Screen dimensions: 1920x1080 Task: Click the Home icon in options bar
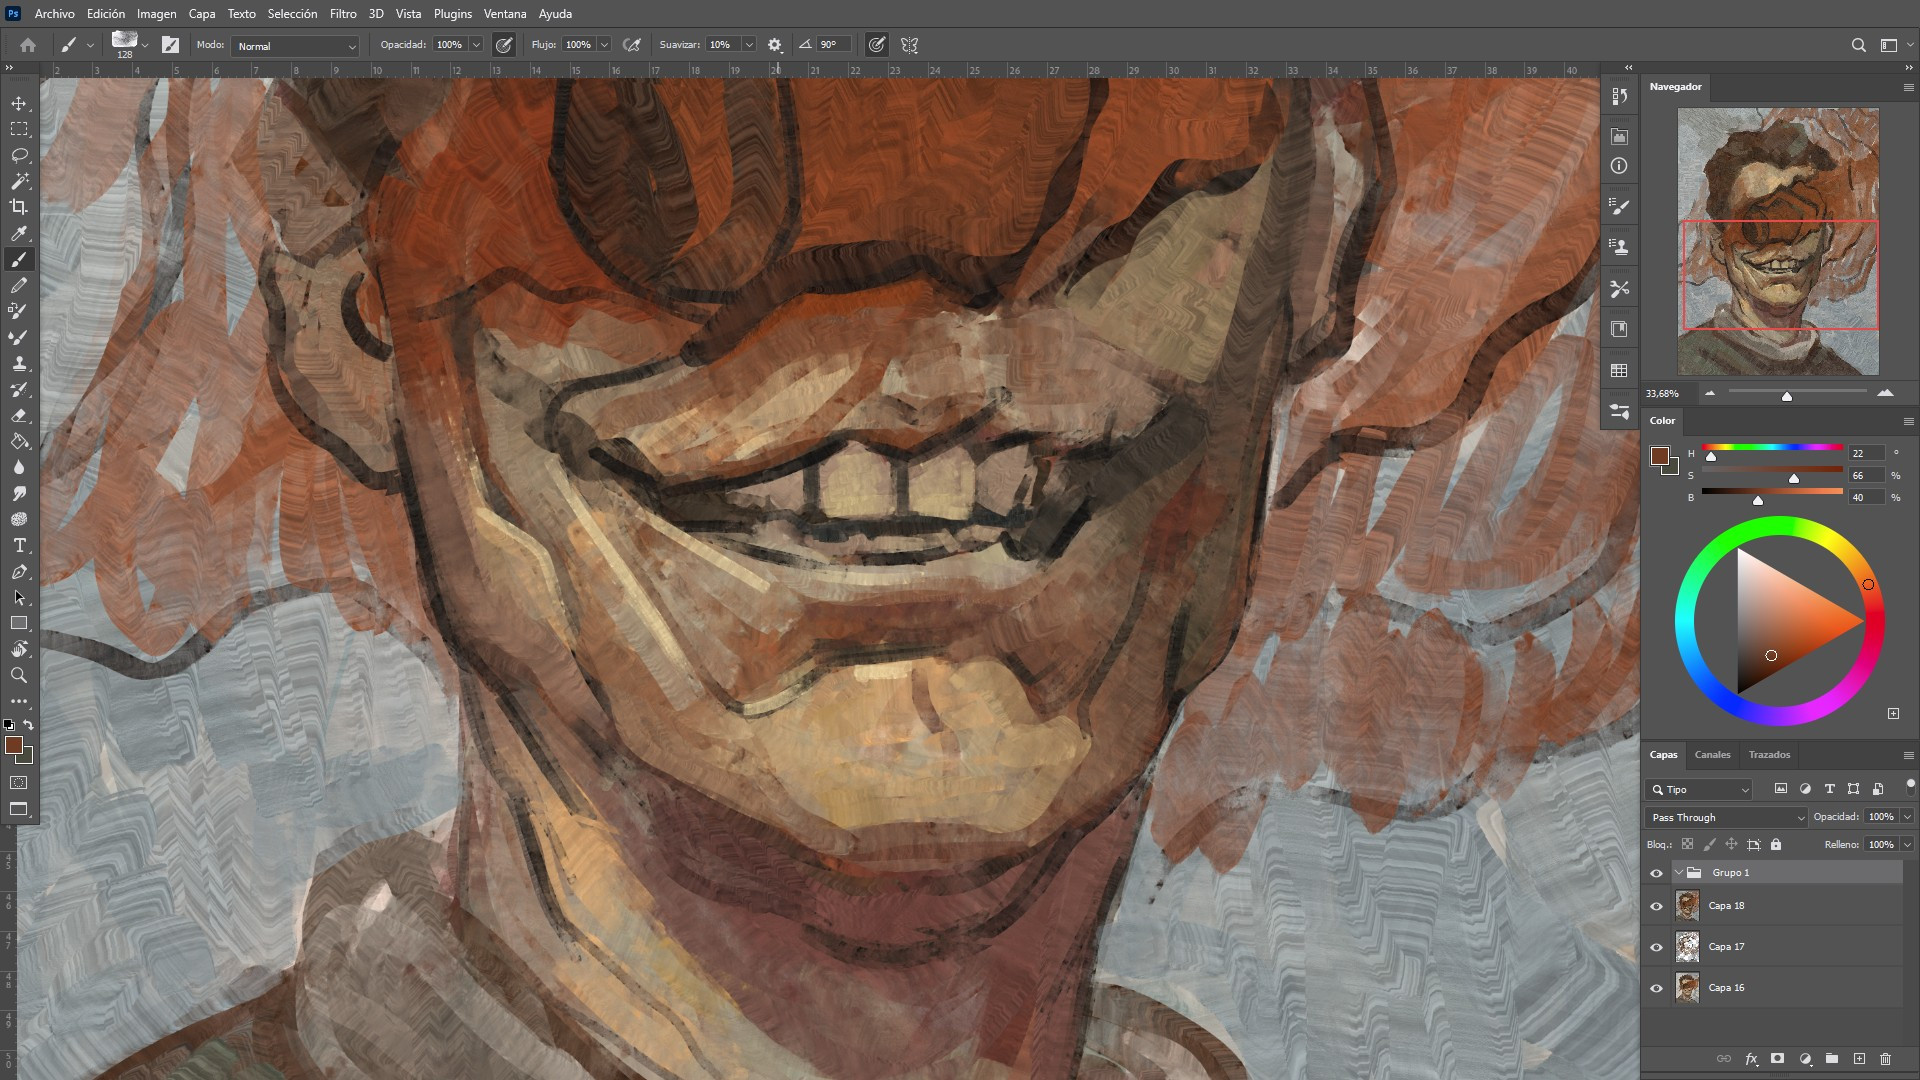click(28, 45)
